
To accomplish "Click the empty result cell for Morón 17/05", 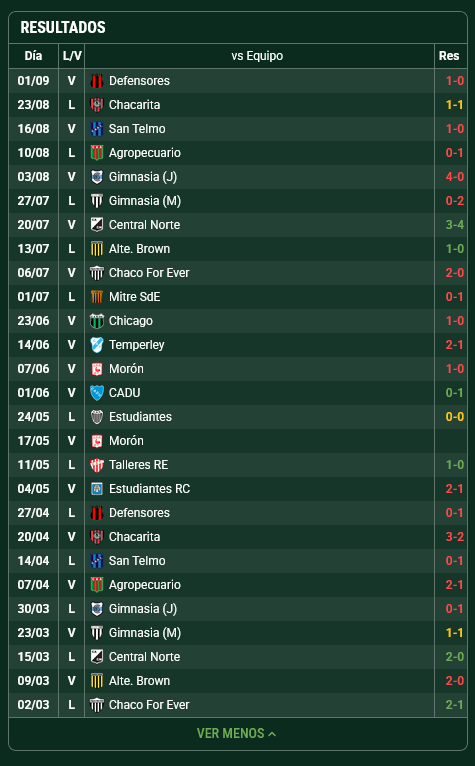I will click(451, 441).
